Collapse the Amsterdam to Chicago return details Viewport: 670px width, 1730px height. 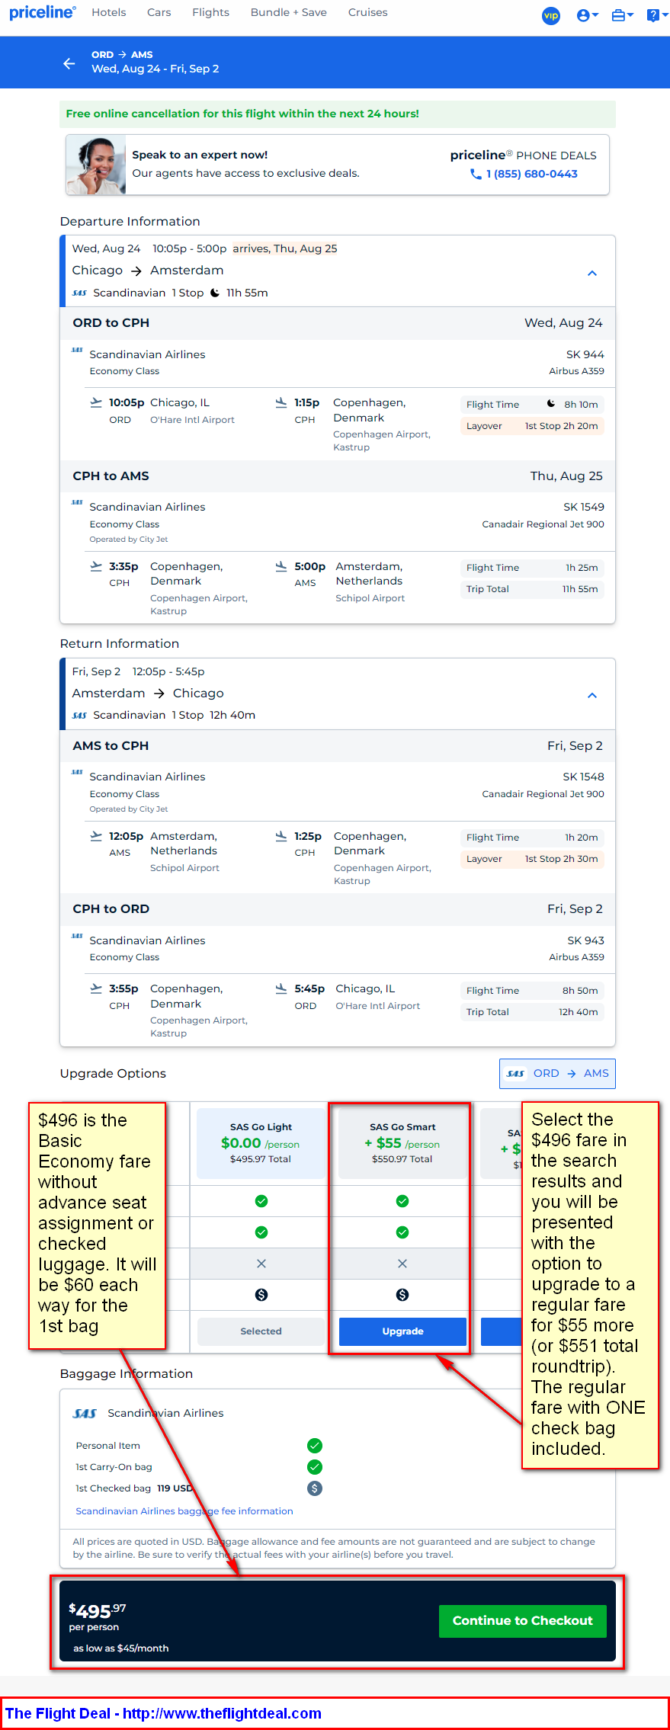[592, 695]
